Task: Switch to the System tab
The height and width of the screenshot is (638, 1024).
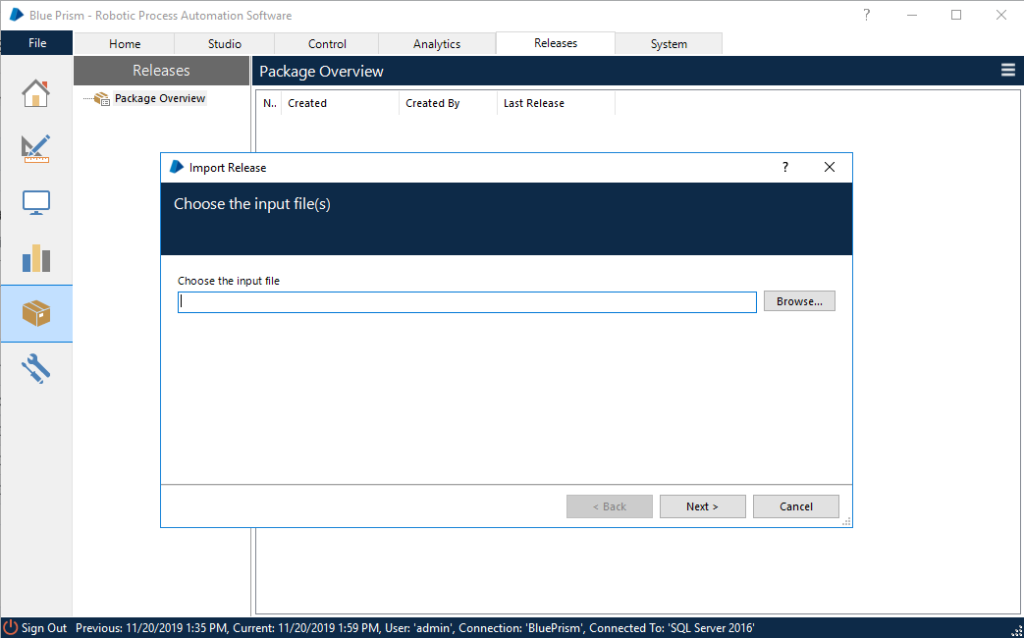Action: (x=669, y=44)
